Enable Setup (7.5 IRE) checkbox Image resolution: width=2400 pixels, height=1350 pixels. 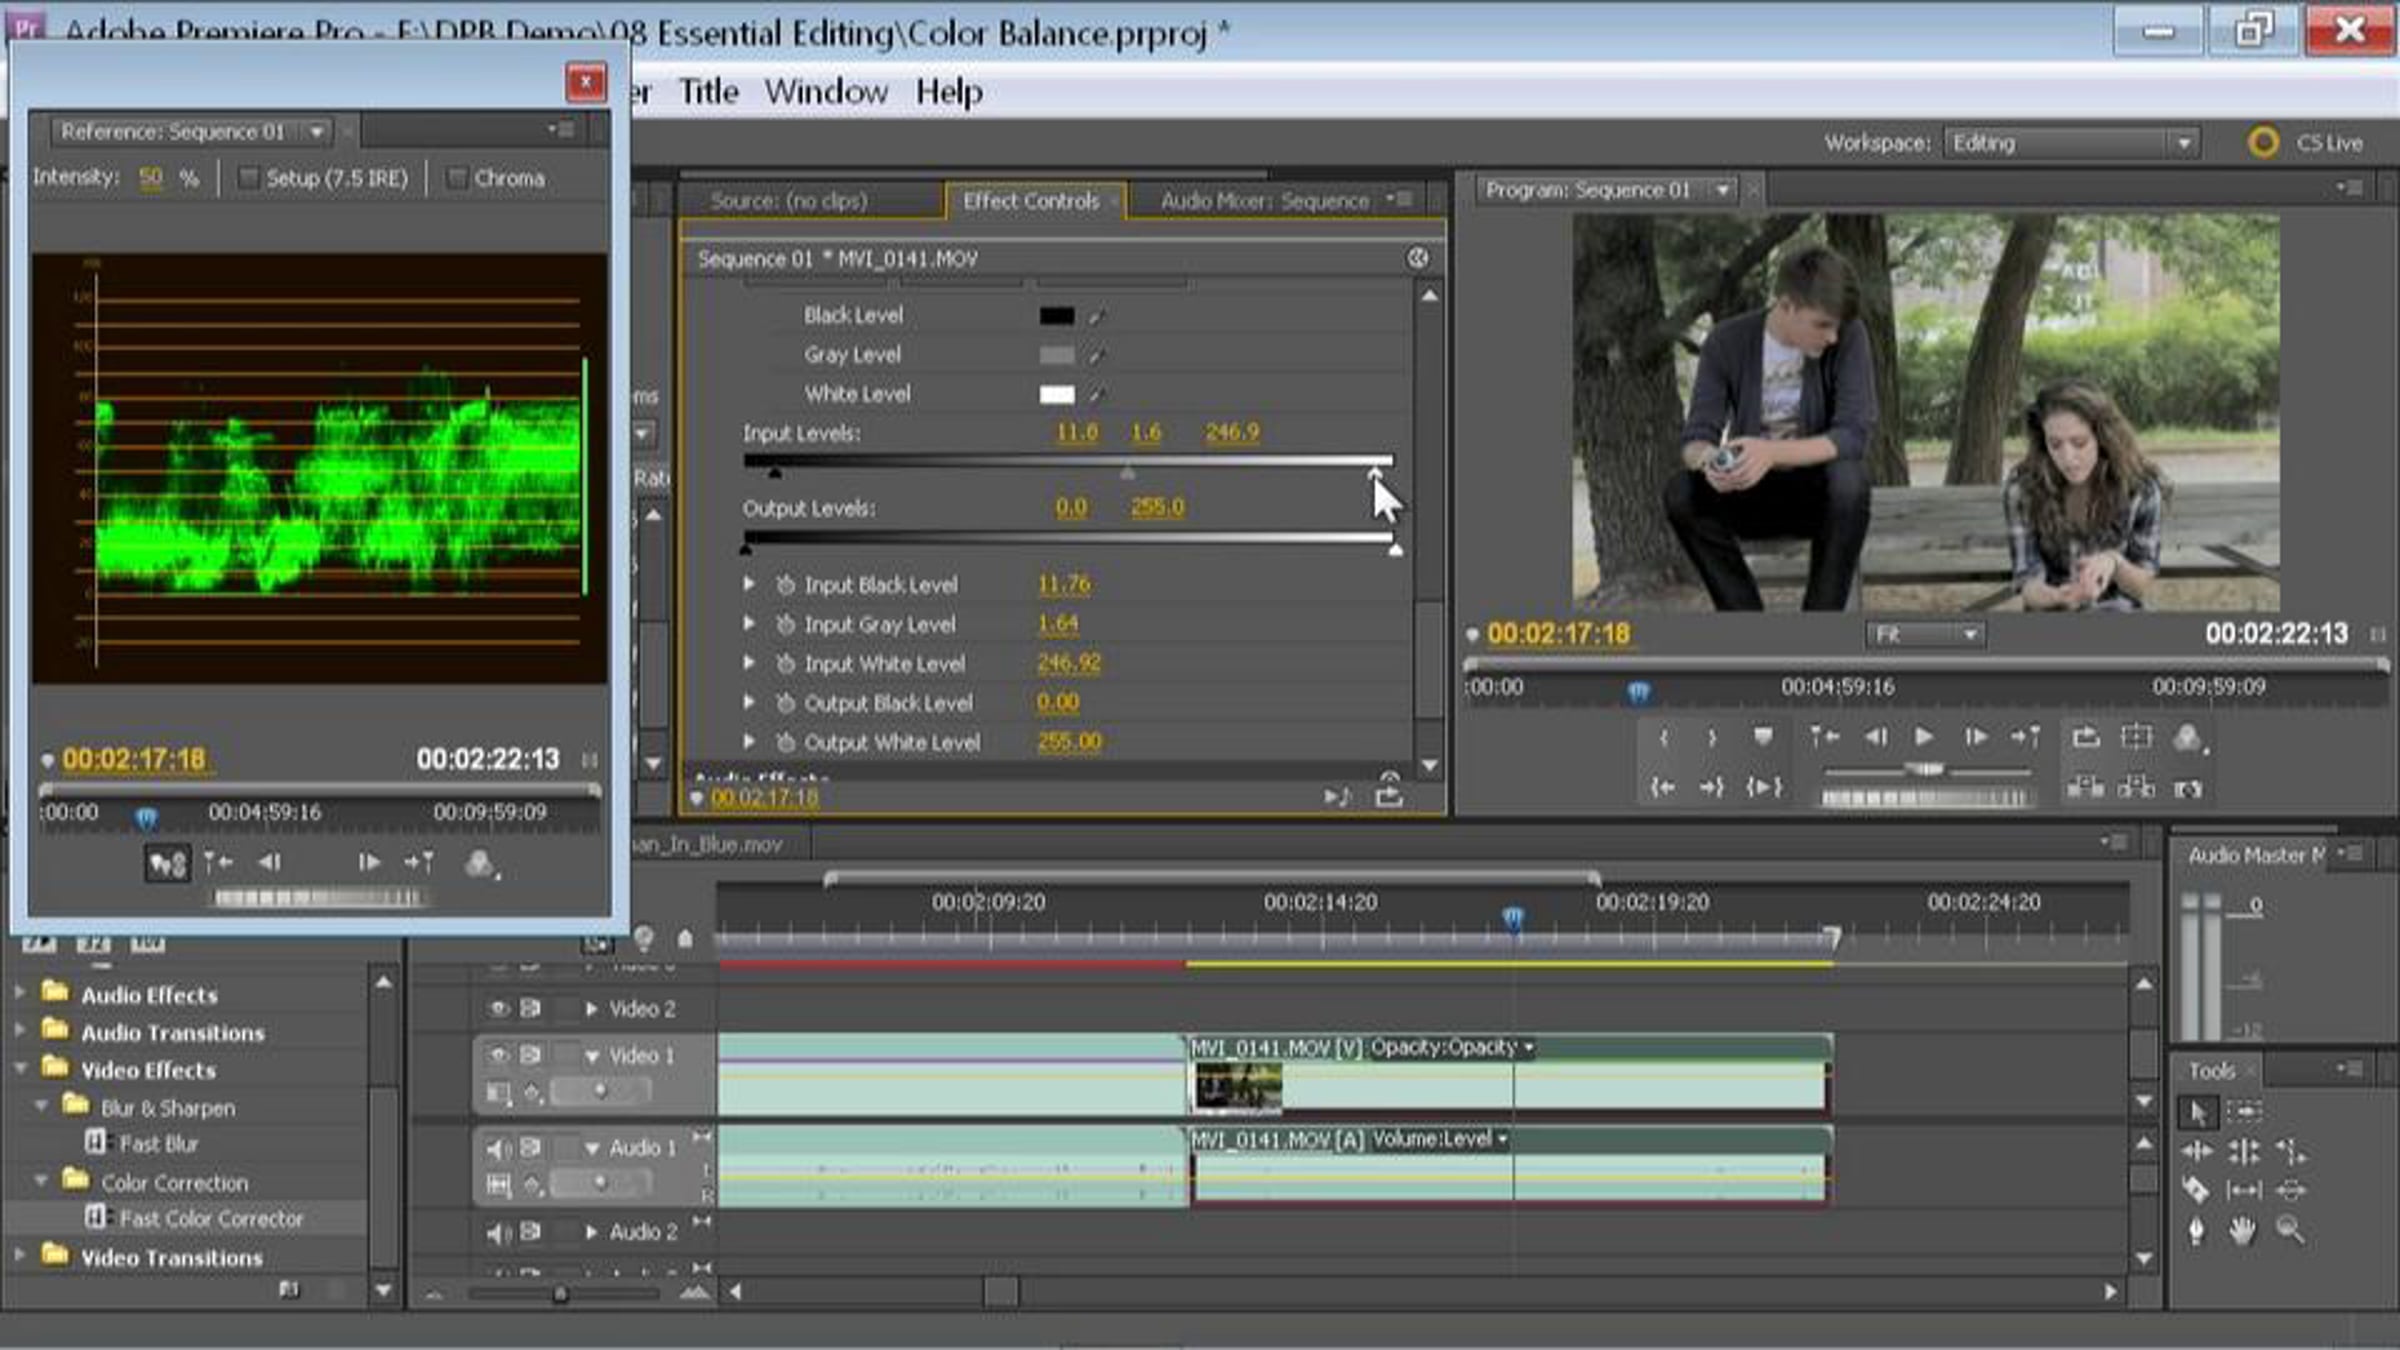click(x=248, y=179)
